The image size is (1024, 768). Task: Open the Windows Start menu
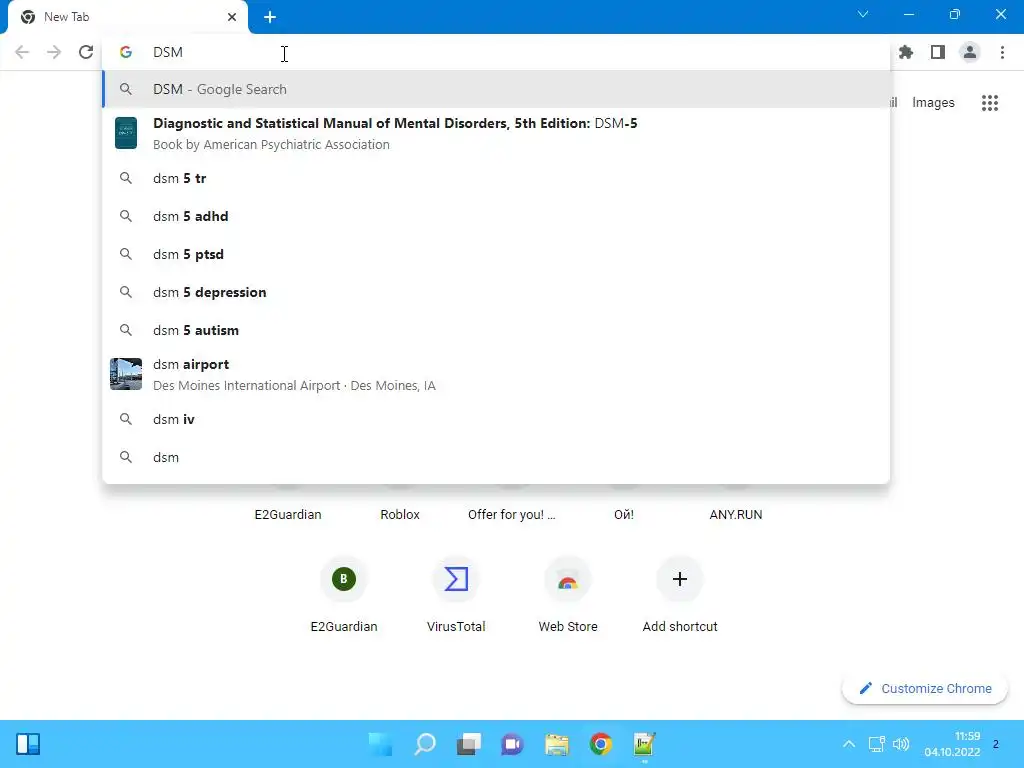[x=381, y=744]
